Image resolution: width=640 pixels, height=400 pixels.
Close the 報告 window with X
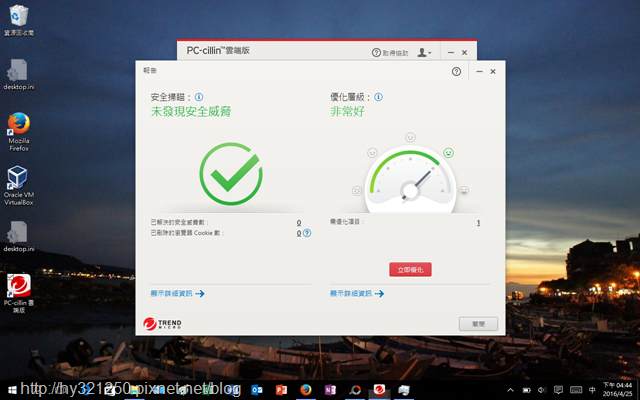[493, 71]
